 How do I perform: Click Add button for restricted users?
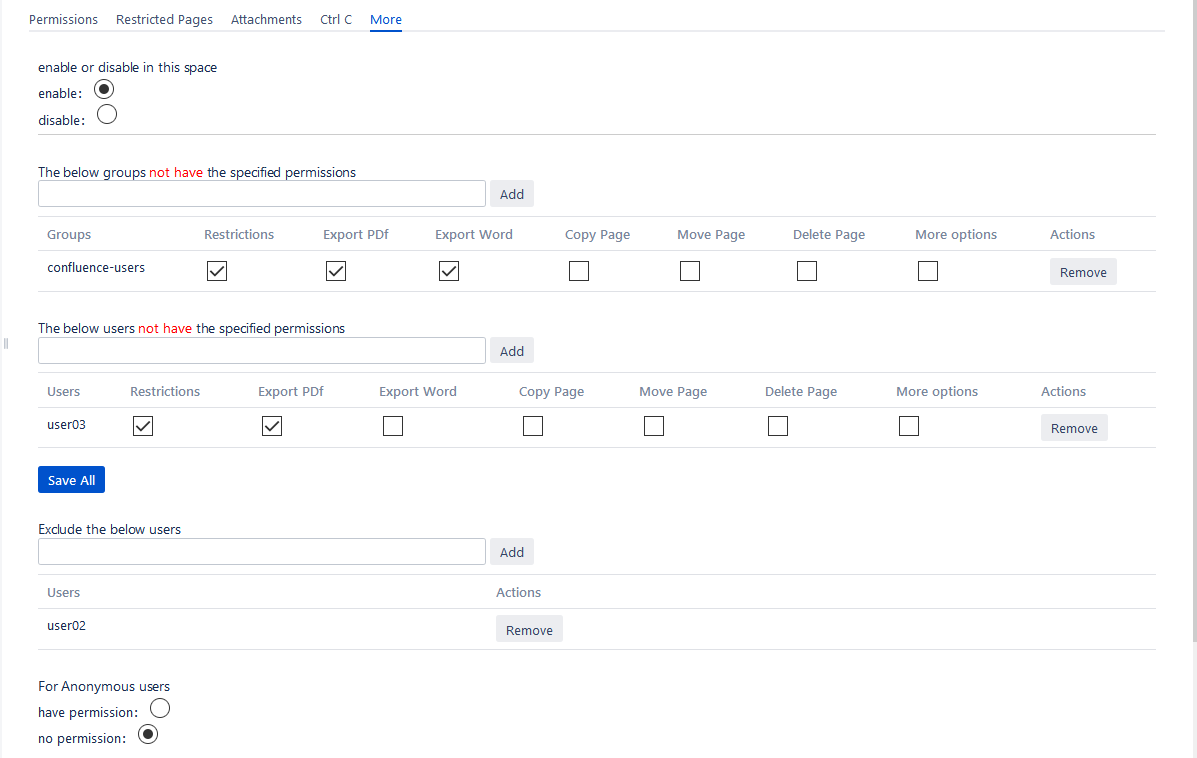point(511,350)
